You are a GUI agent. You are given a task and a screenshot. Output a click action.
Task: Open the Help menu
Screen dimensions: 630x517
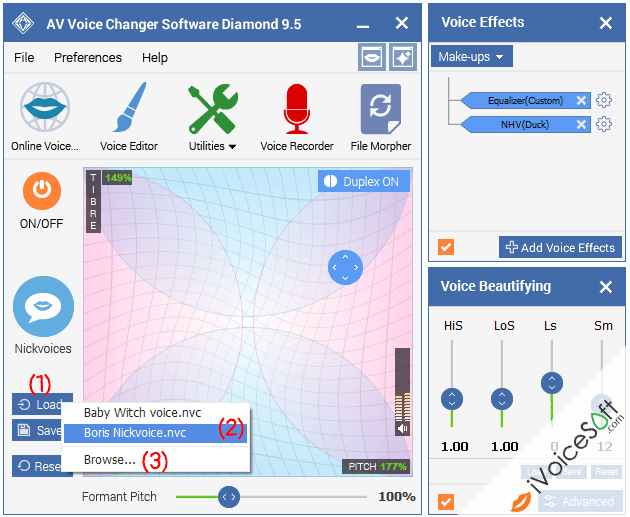click(155, 57)
